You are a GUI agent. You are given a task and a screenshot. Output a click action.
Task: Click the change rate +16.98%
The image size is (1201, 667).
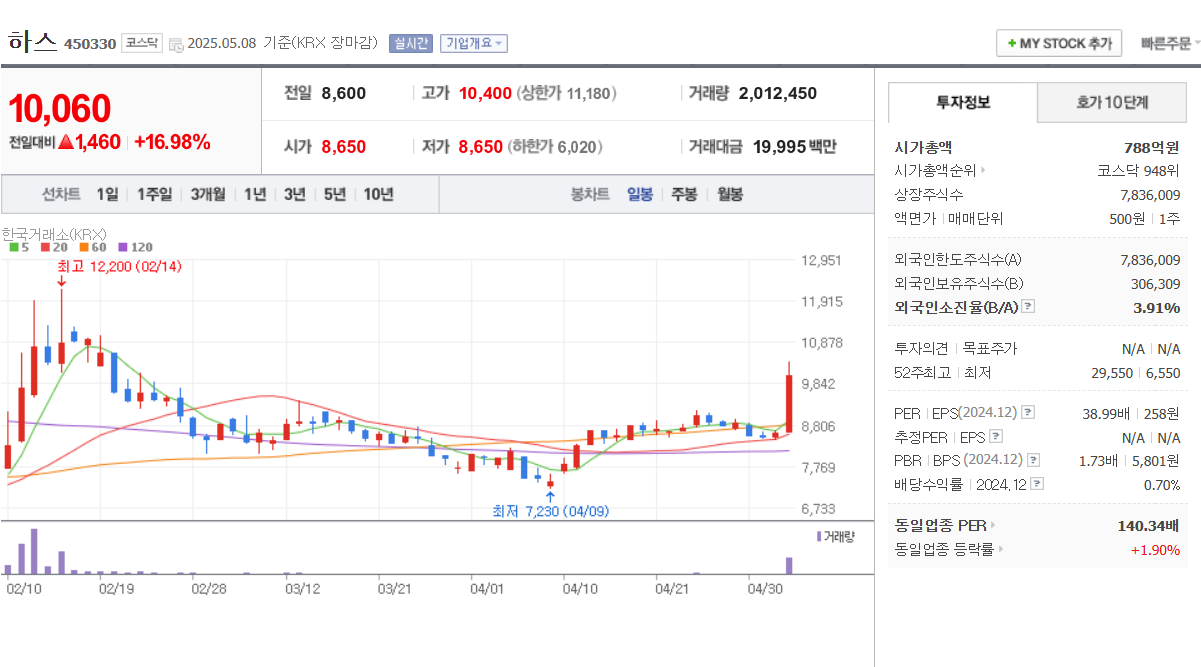click(x=172, y=142)
